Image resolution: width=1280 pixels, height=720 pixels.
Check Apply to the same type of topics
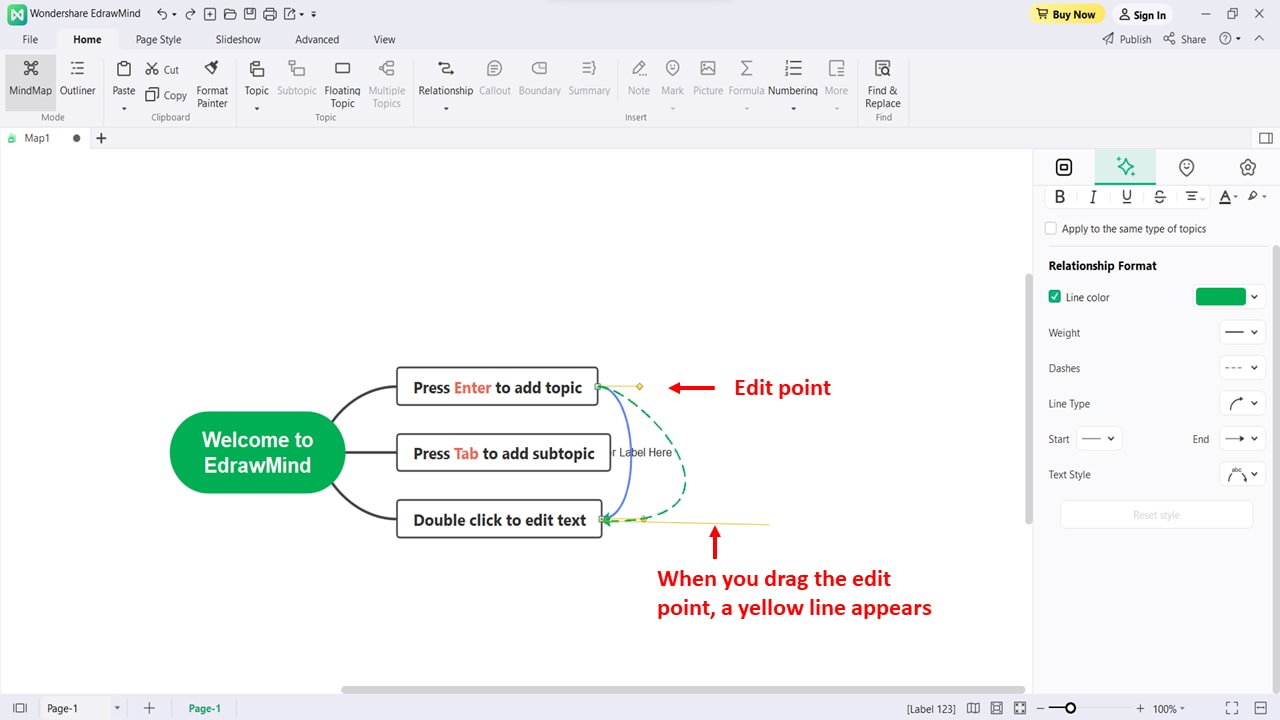(x=1051, y=229)
